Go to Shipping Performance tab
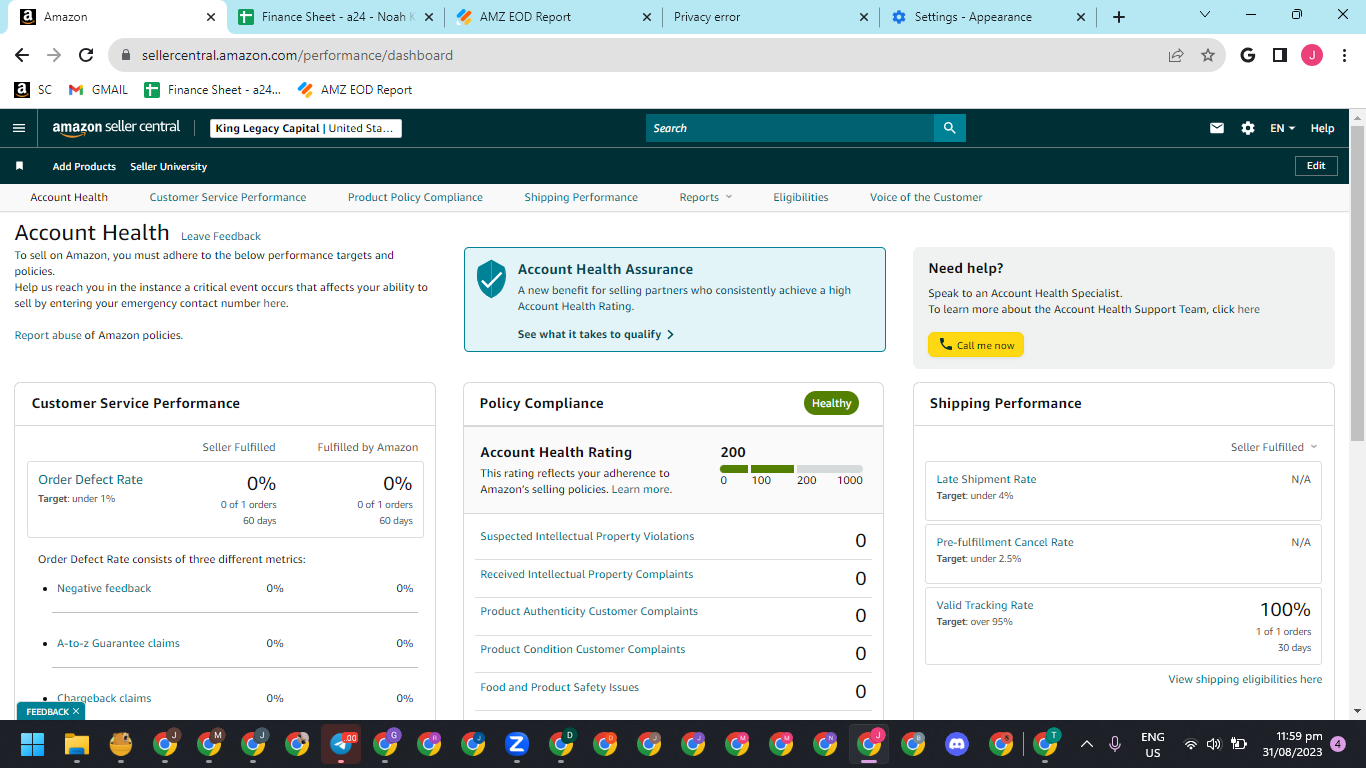This screenshot has width=1366, height=768. pos(581,197)
